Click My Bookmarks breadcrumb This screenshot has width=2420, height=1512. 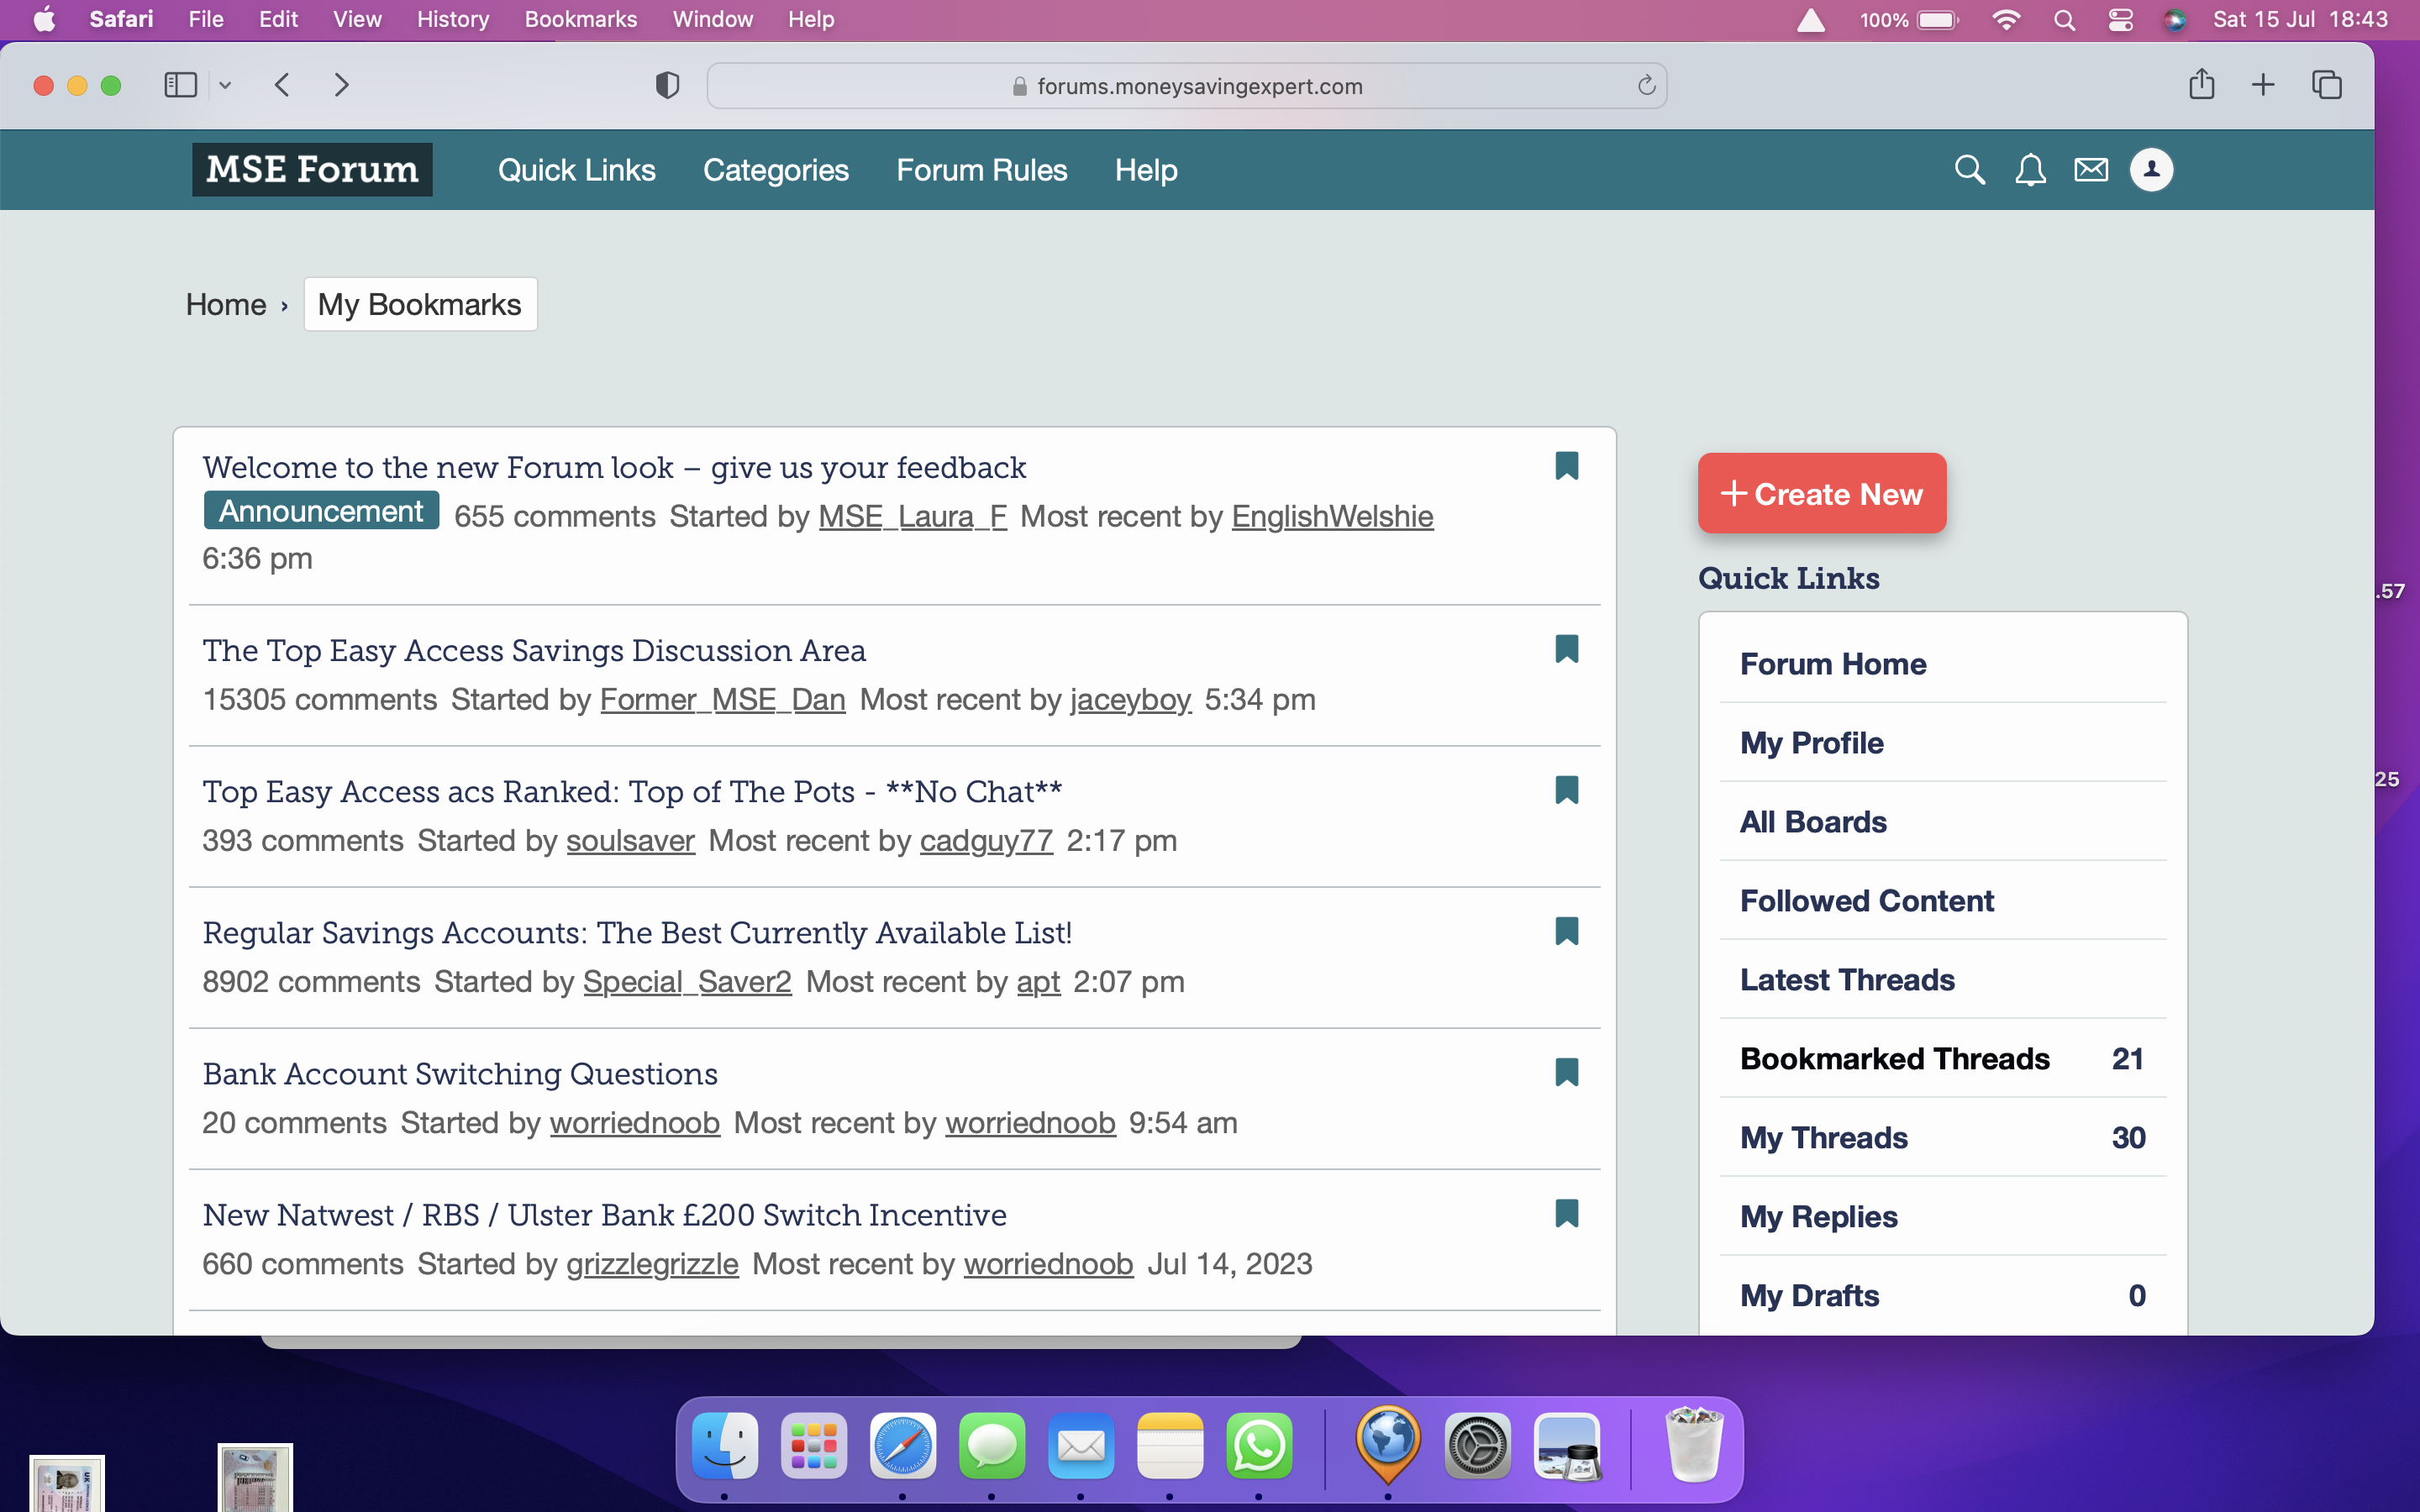420,304
